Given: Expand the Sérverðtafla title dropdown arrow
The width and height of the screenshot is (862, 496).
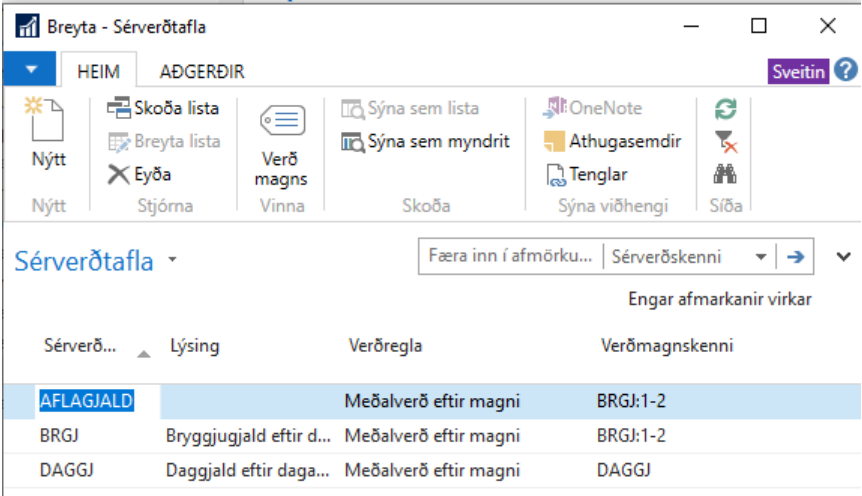Looking at the screenshot, I should coord(172,261).
